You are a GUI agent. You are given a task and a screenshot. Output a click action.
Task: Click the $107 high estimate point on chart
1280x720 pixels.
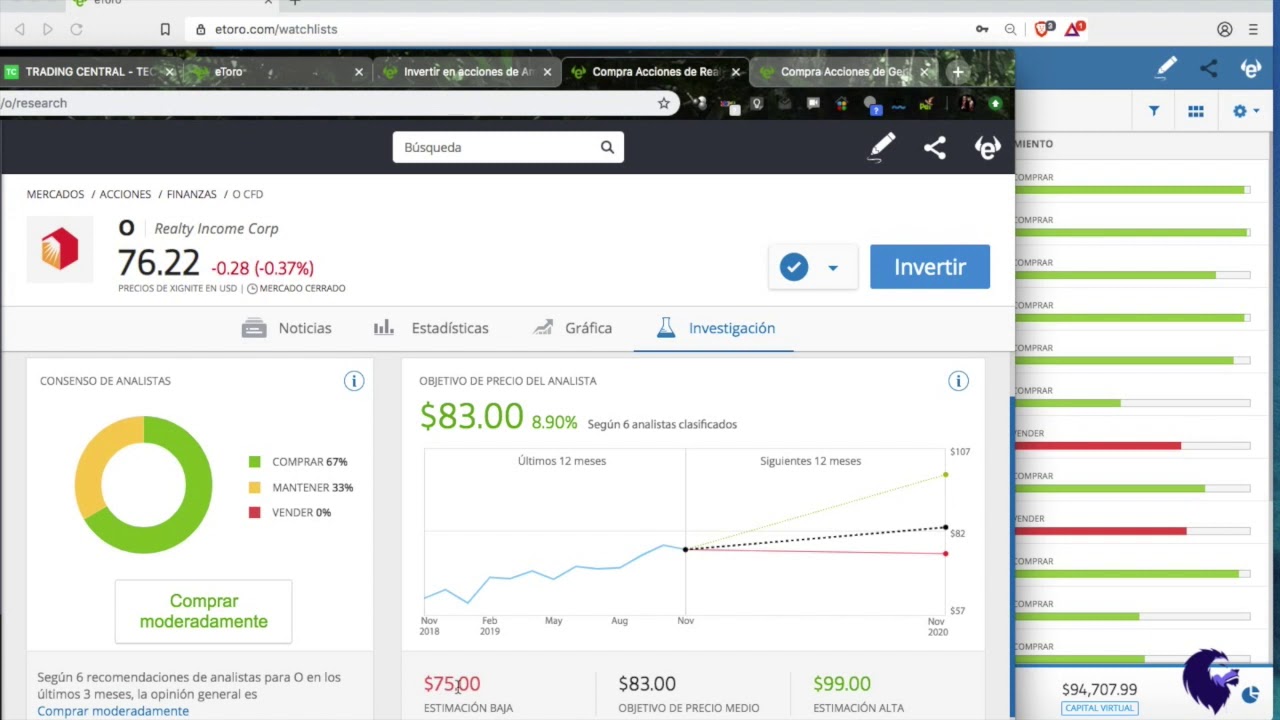pyautogui.click(x=945, y=474)
